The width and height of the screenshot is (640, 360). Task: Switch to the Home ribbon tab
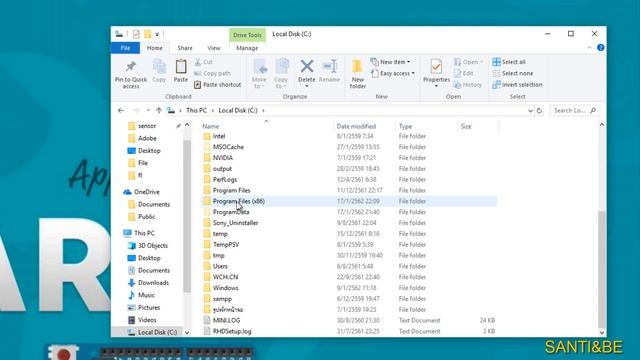pyautogui.click(x=155, y=48)
